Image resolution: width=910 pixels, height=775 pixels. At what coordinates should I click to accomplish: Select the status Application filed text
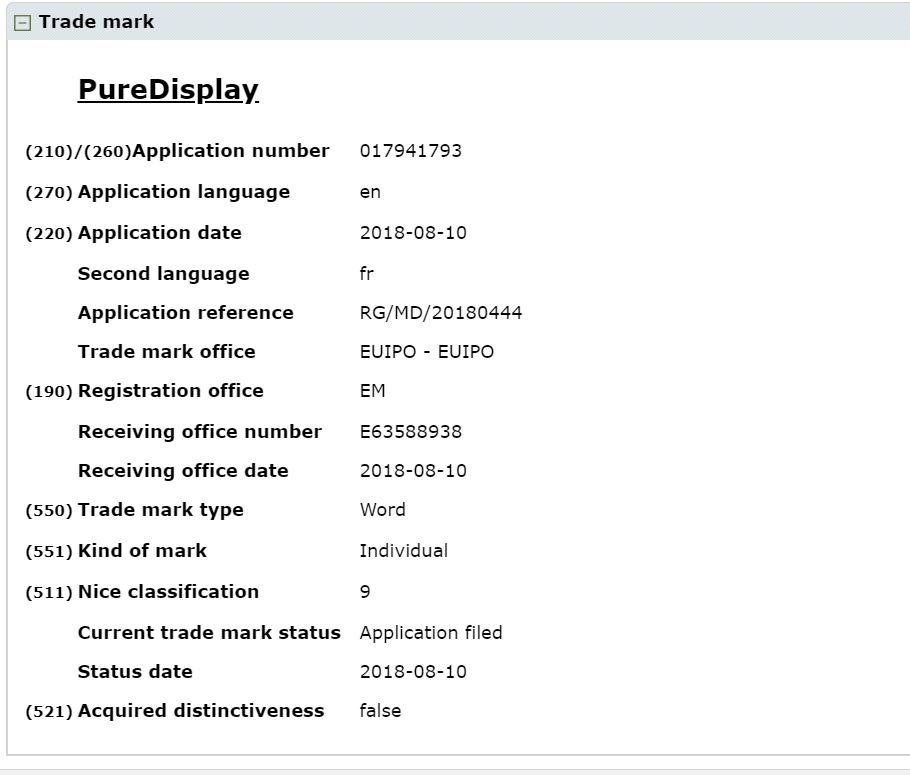click(x=432, y=632)
